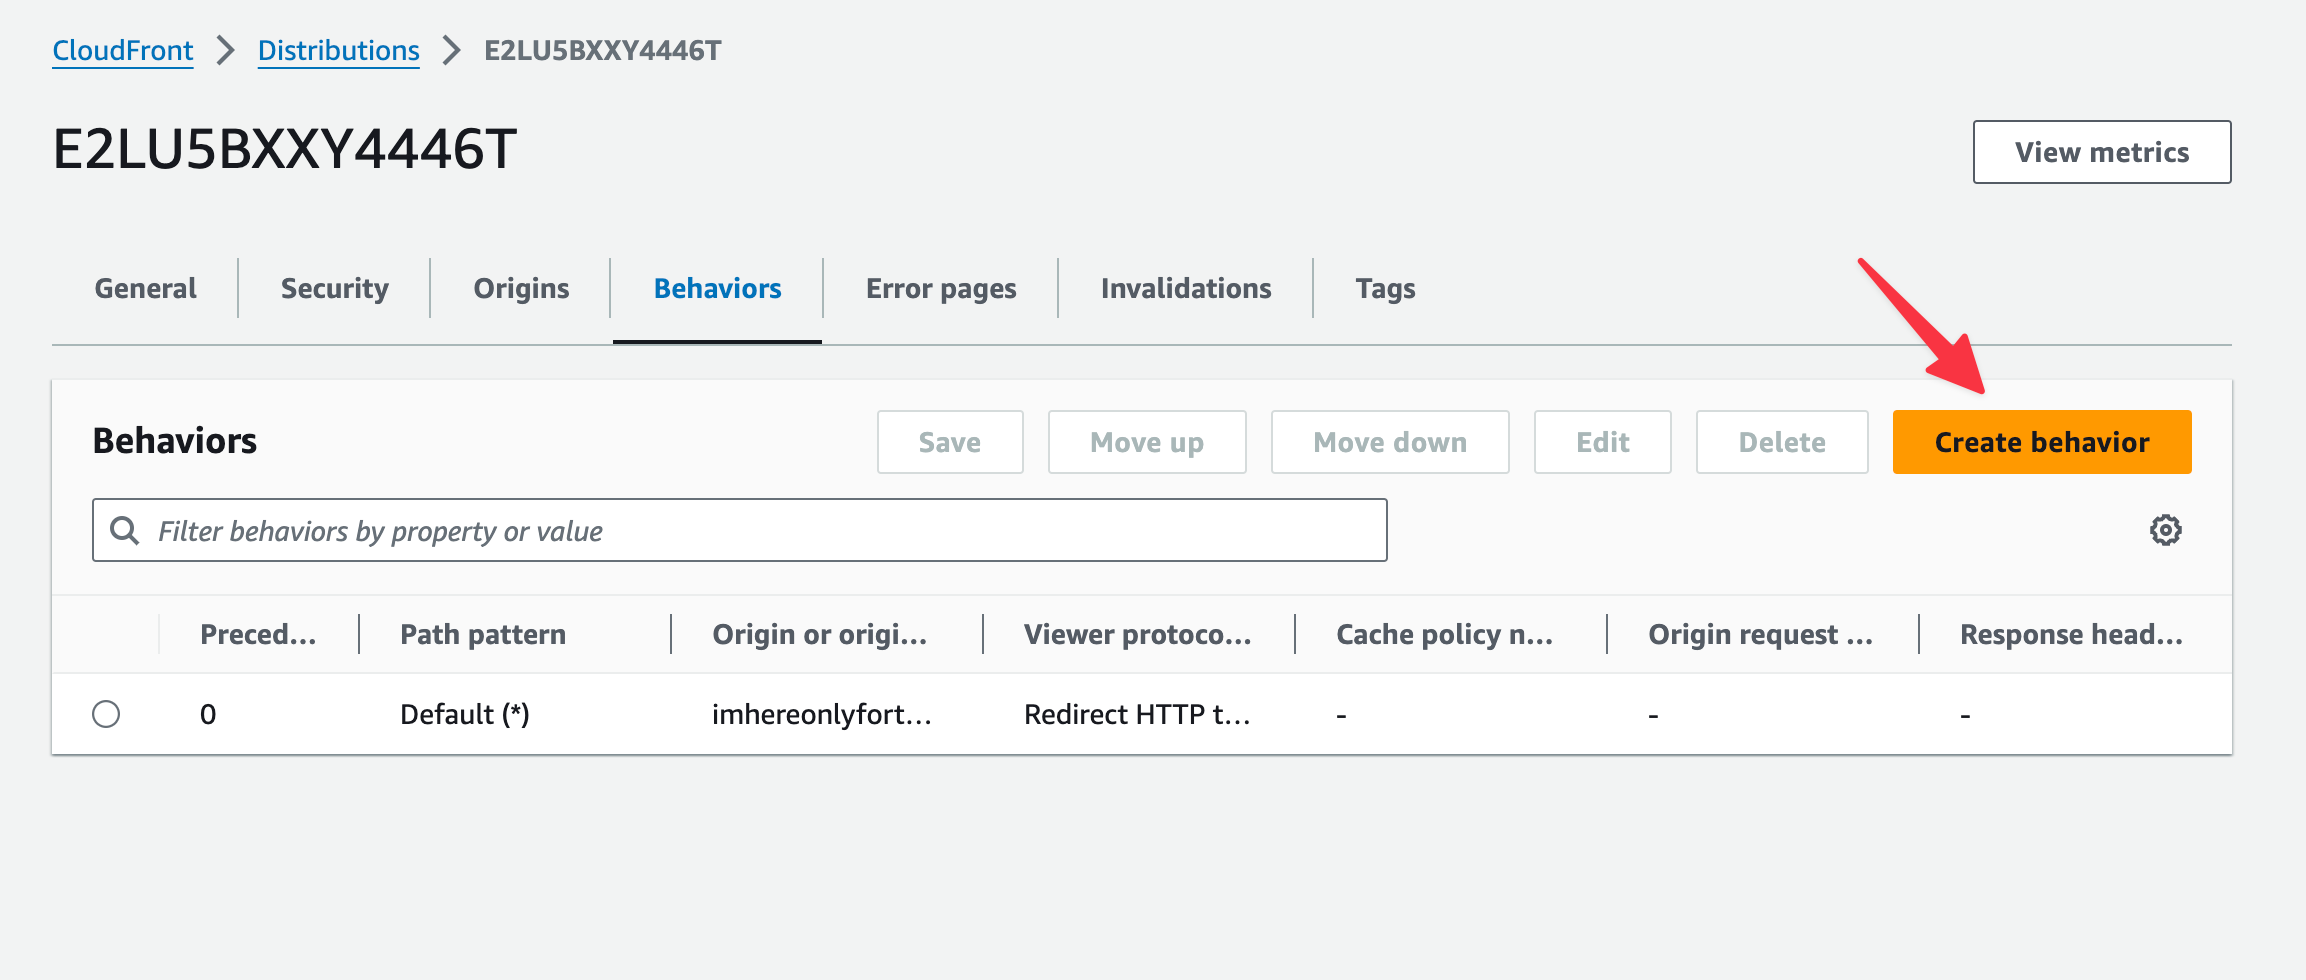The height and width of the screenshot is (980, 2306).
Task: Open the Security tab
Action: point(334,289)
